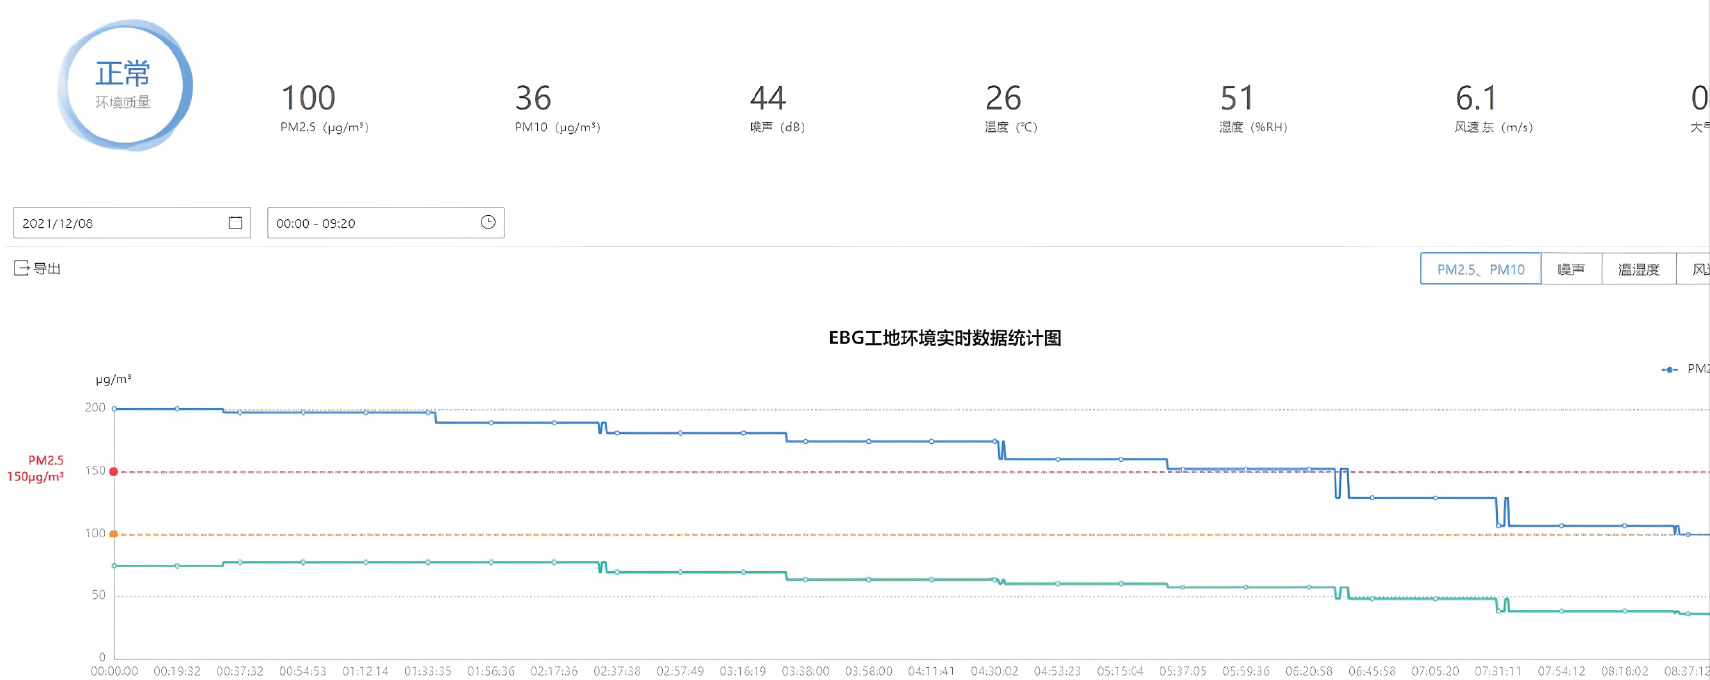Click x-axis time label 04:30:02
The image size is (1710, 680).
pyautogui.click(x=994, y=671)
